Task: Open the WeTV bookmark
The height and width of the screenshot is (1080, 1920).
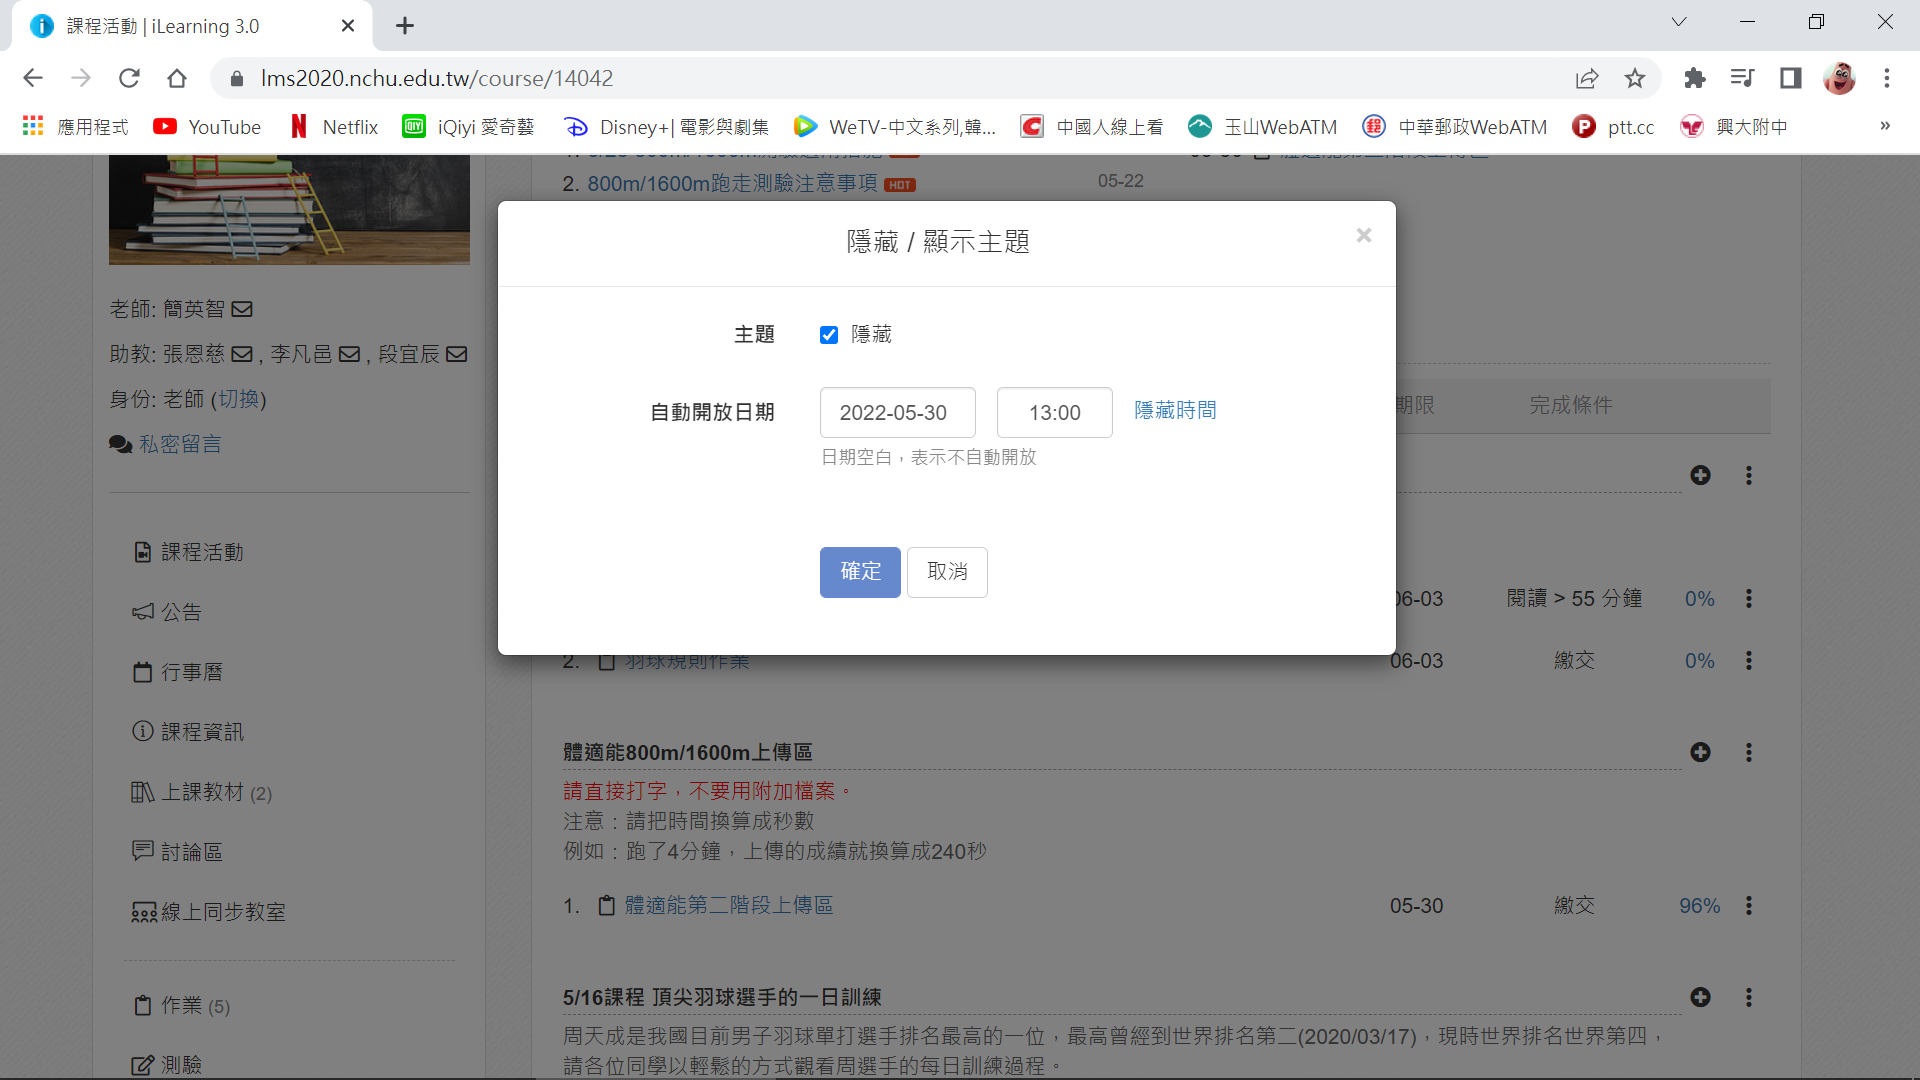Action: [895, 127]
